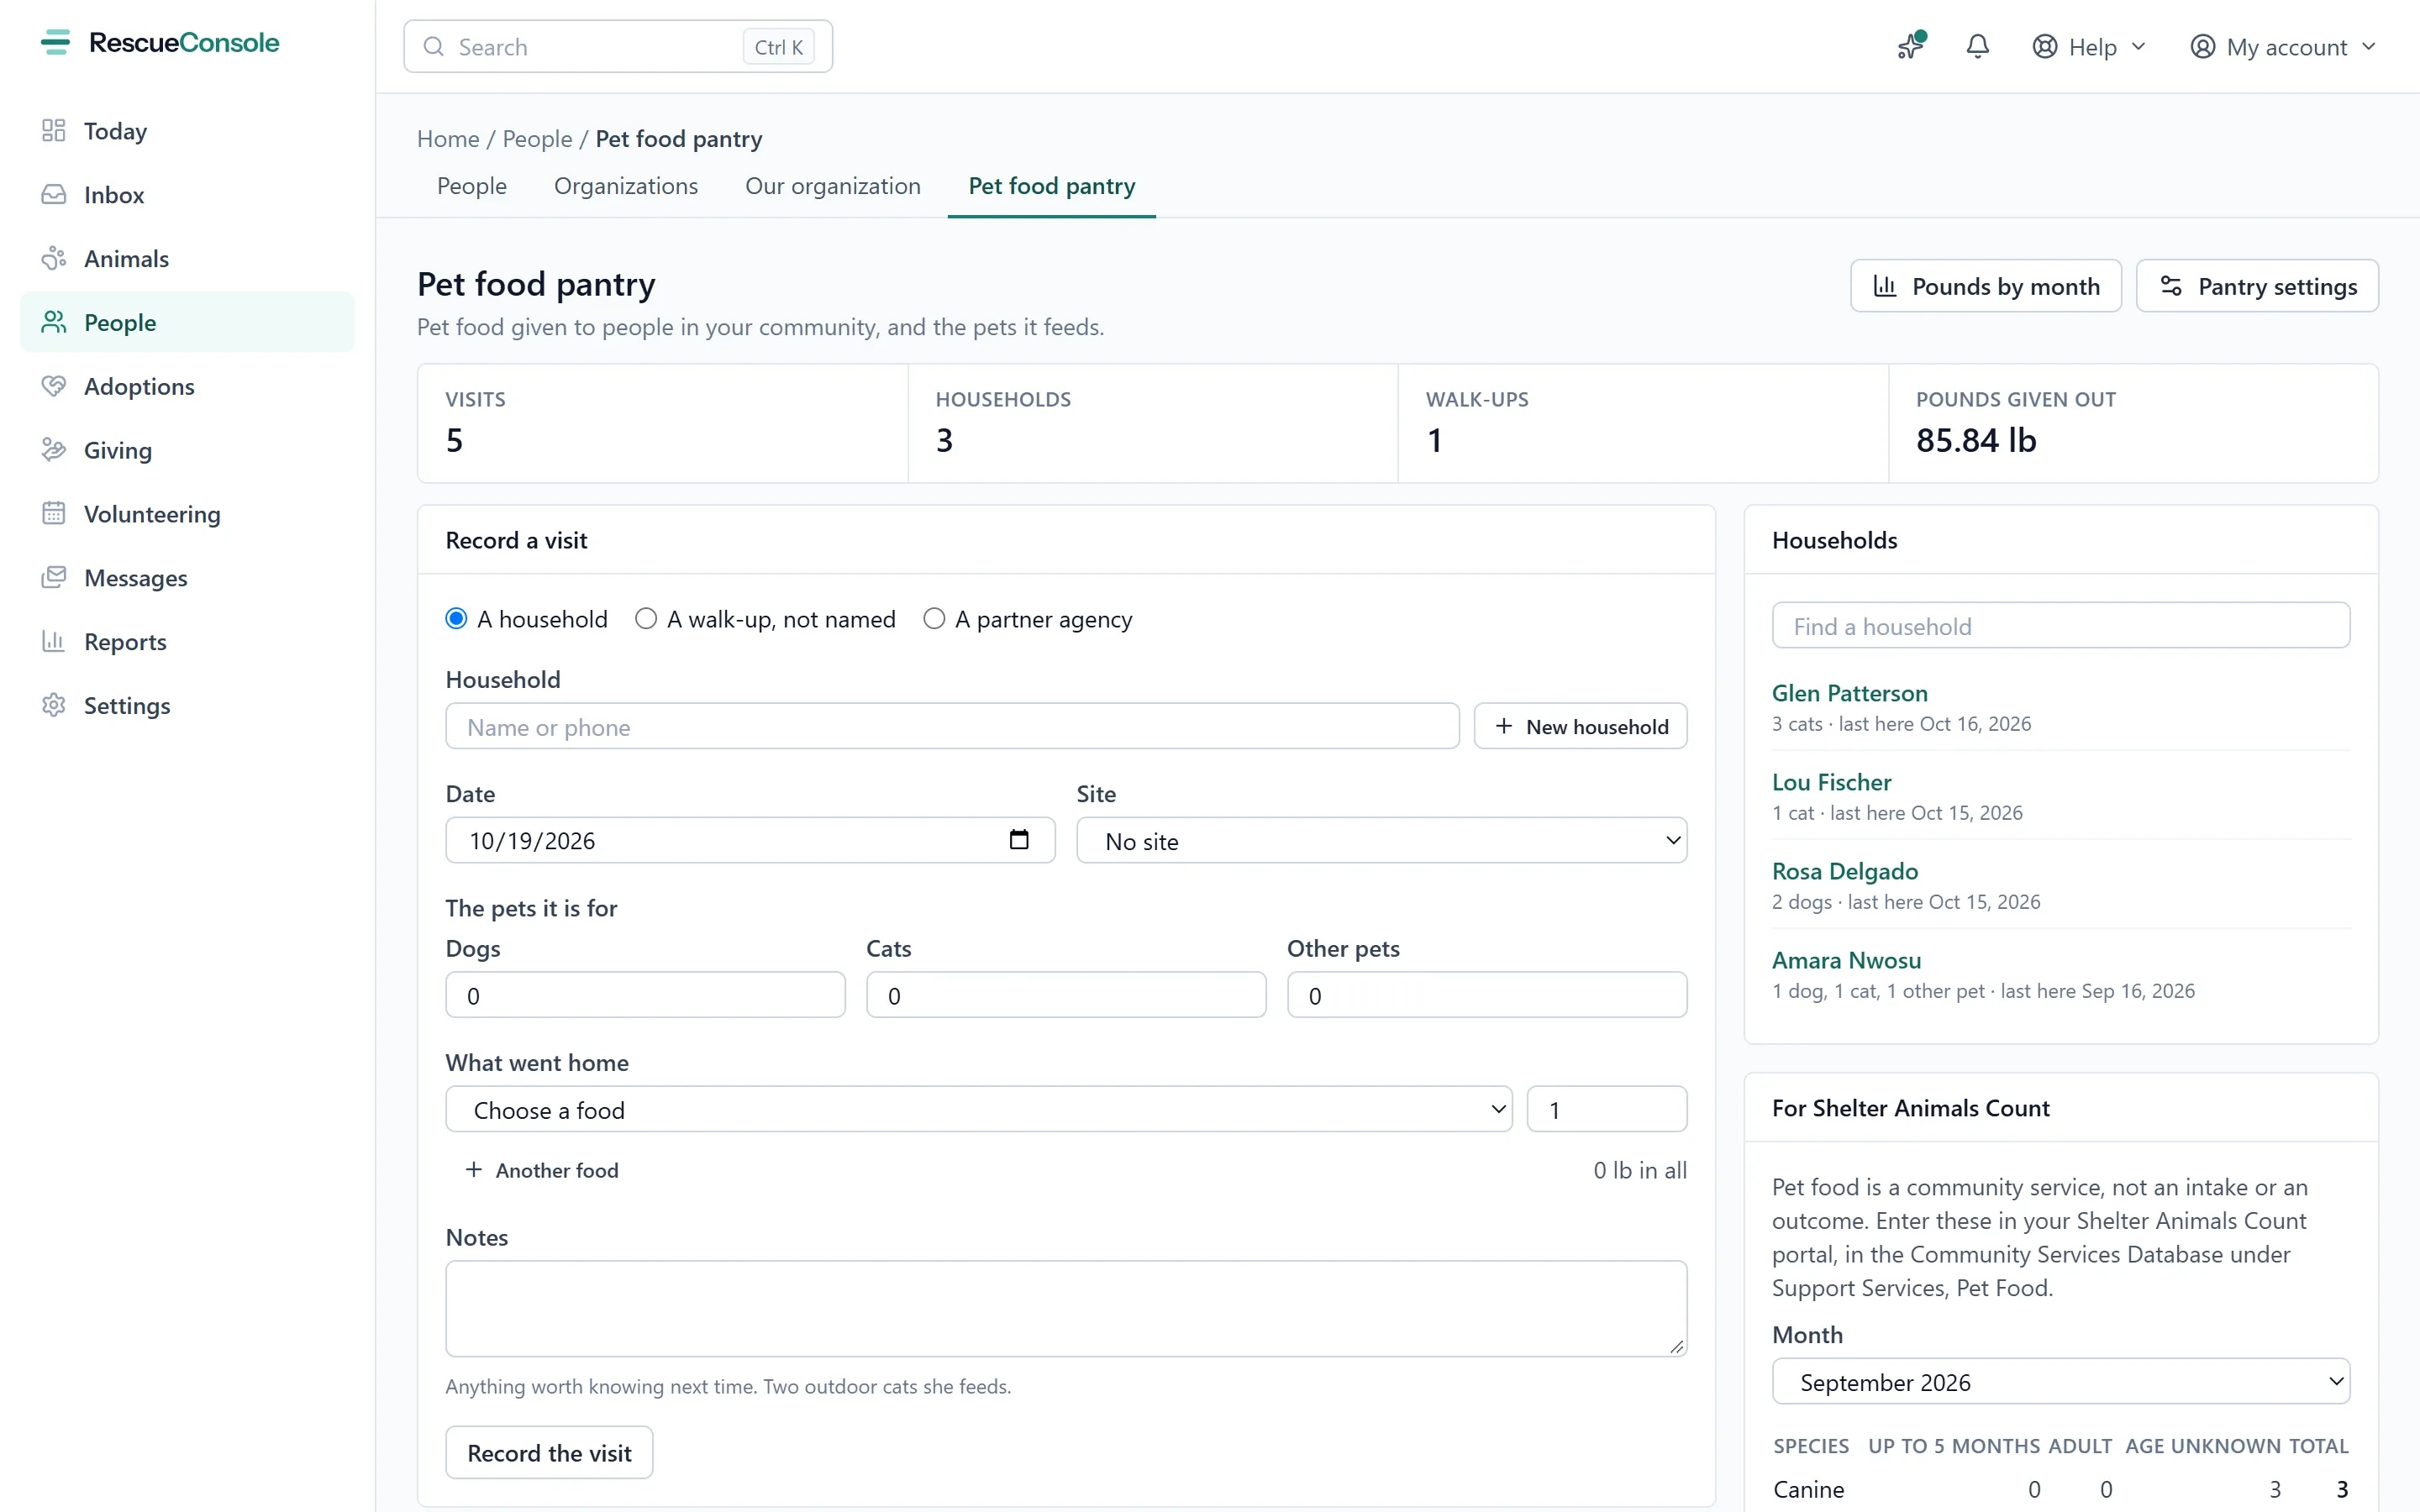Open the date picker calendar icon

pos(1019,840)
